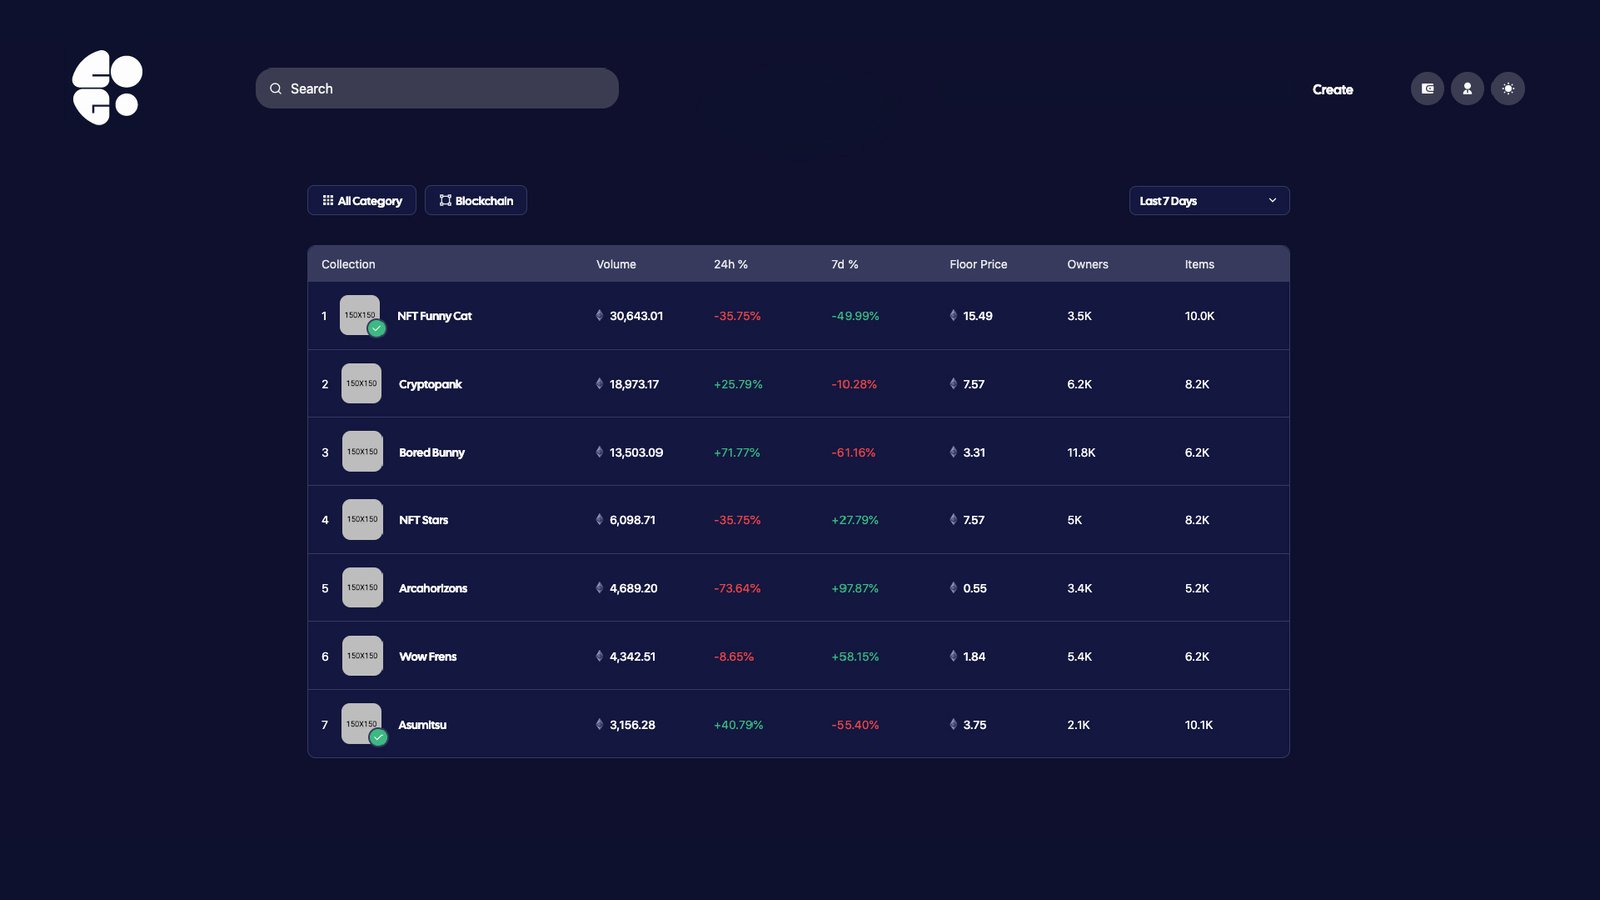Open the user profile icon
Screen dimensions: 1600x900
(1467, 89)
